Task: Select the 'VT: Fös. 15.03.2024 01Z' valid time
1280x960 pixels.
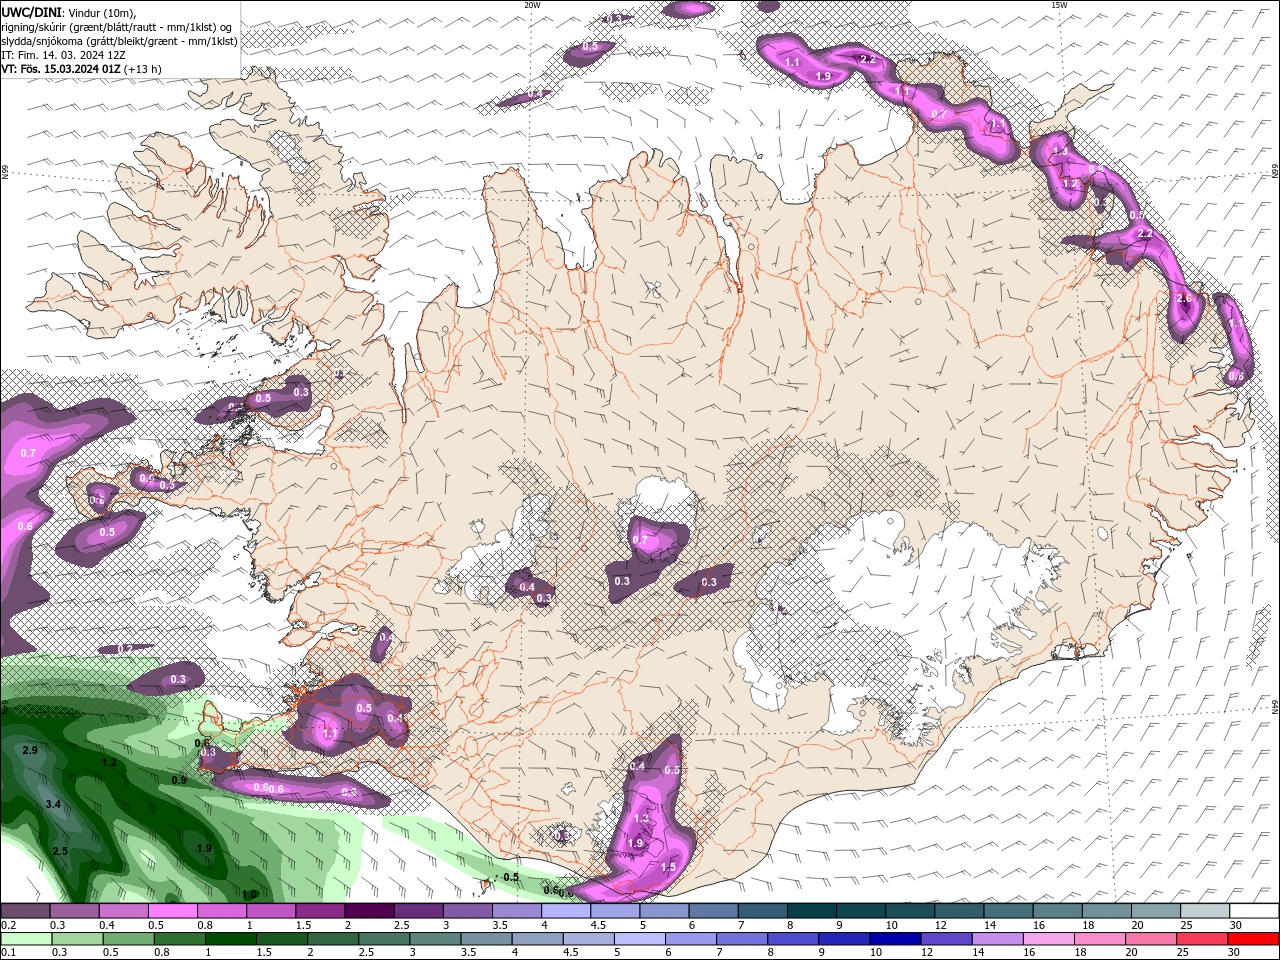Action: [60, 69]
